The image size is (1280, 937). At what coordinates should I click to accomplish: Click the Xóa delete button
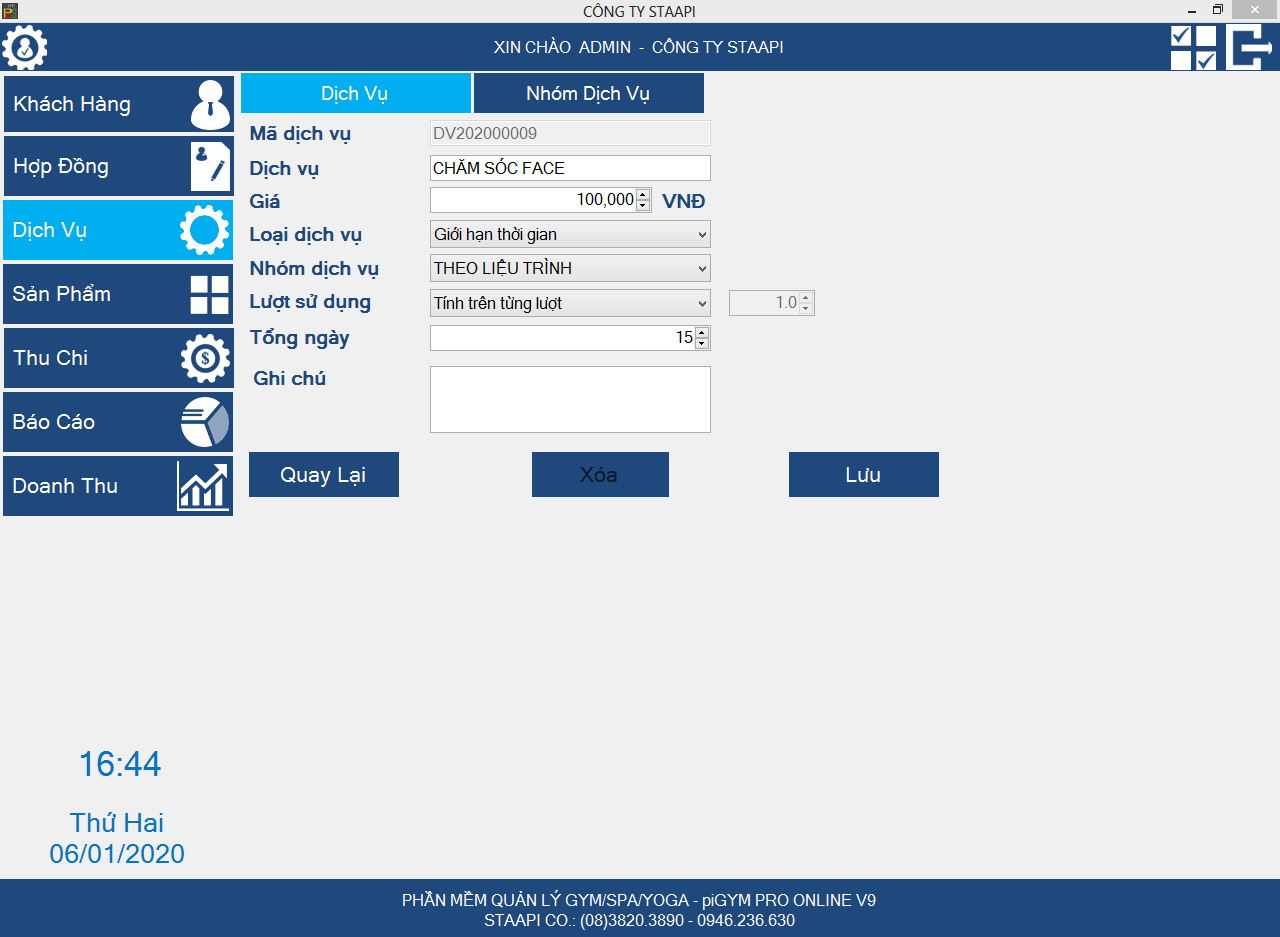pyautogui.click(x=600, y=475)
